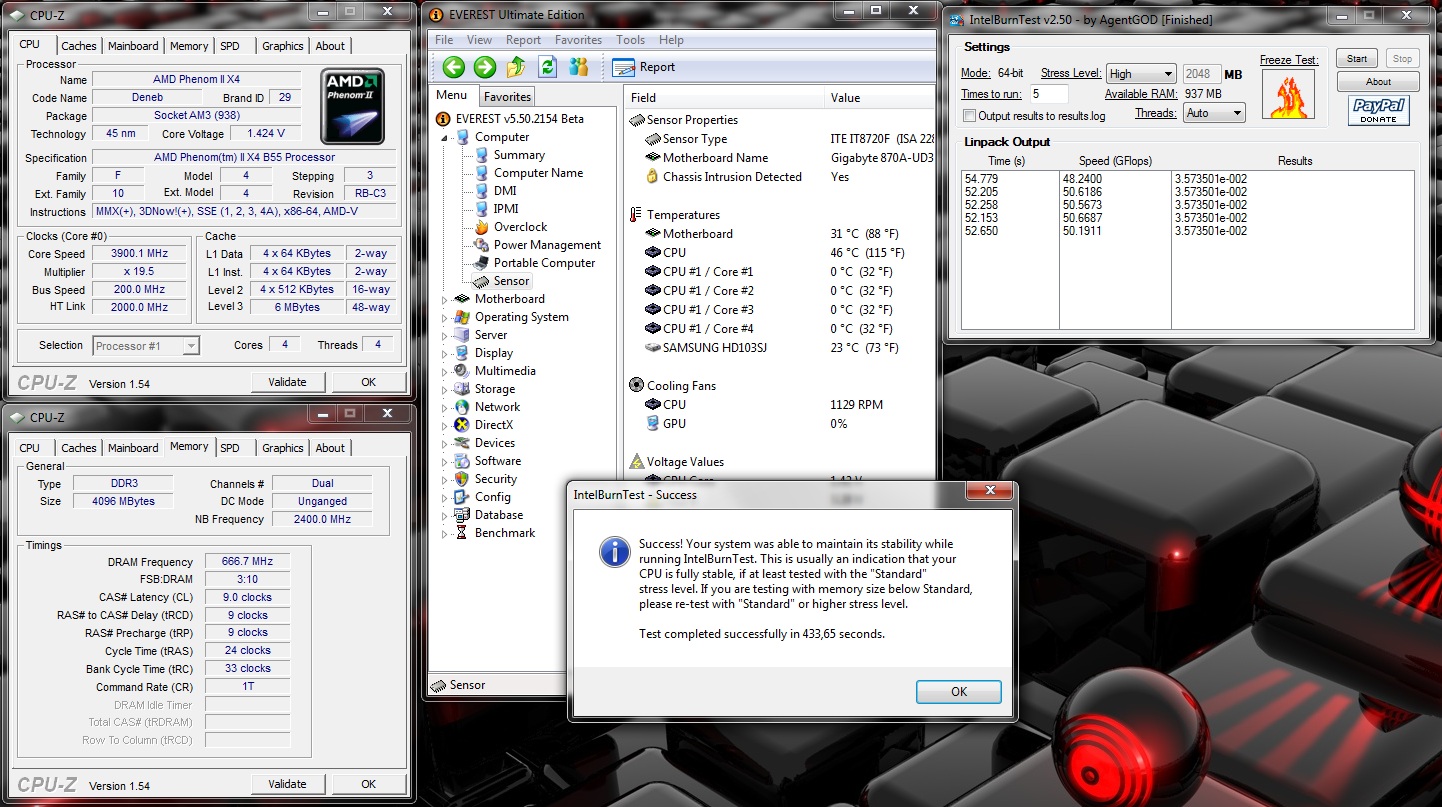
Task: Open Power Management in EVEREST tree
Action: click(x=547, y=245)
